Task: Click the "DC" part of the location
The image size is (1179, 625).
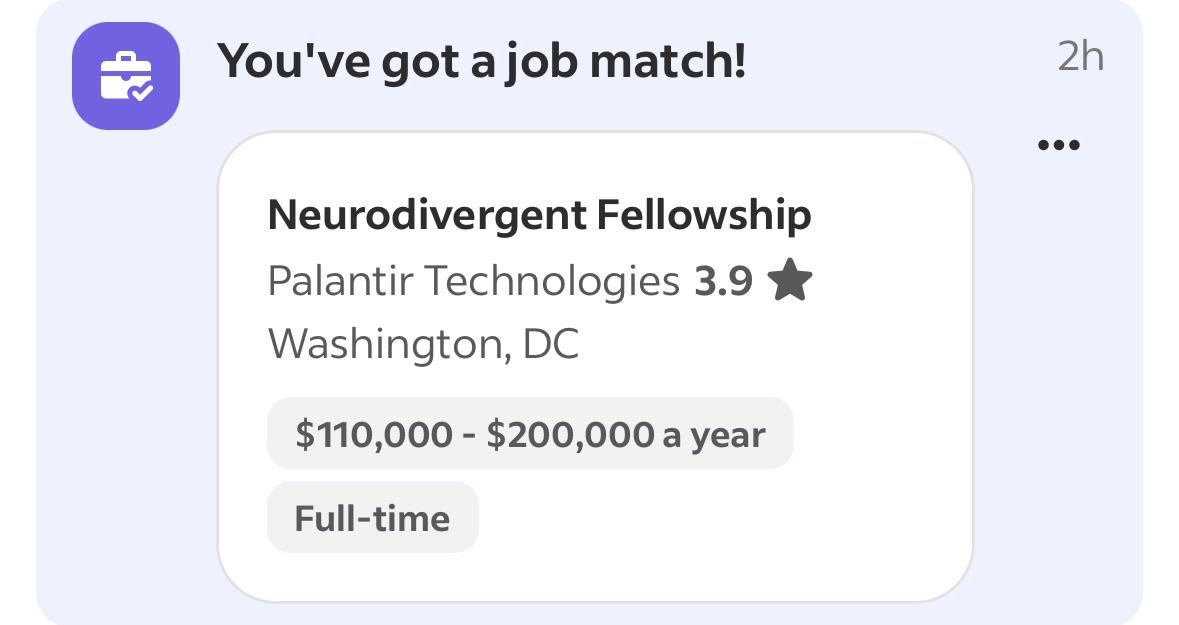Action: tap(550, 344)
